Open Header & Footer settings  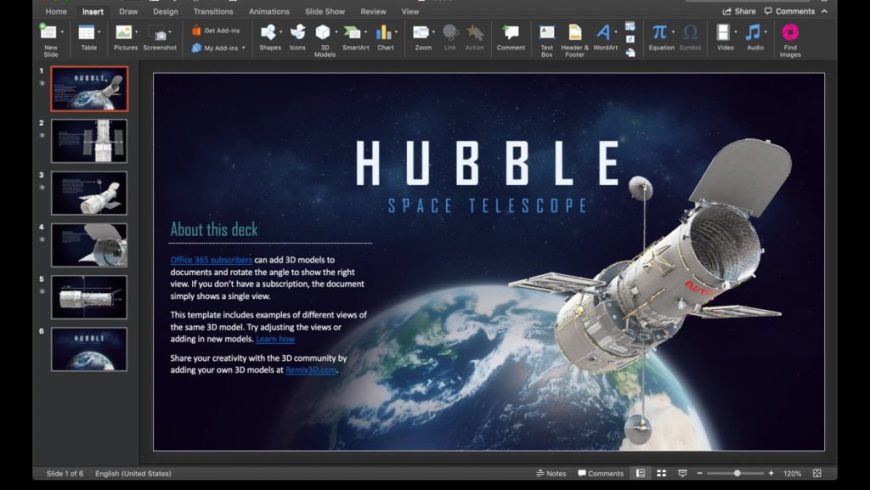click(575, 41)
